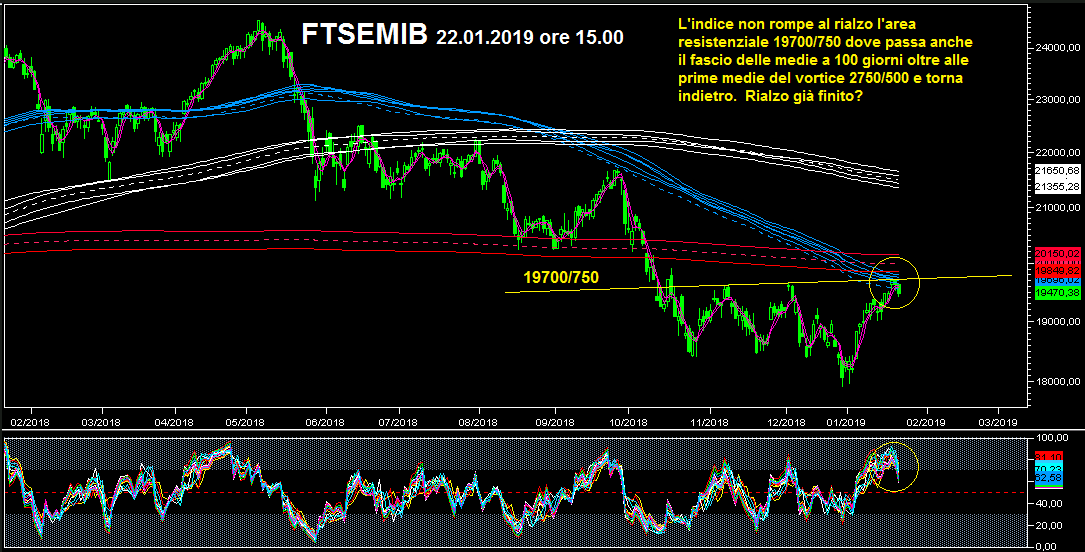
Task: Click the 10/2018 date axis label
Action: [x=628, y=421]
